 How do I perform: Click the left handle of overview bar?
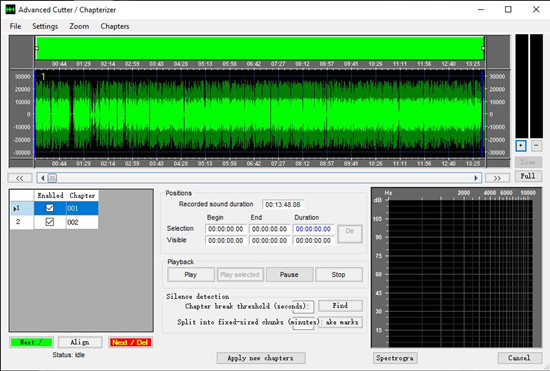point(37,48)
